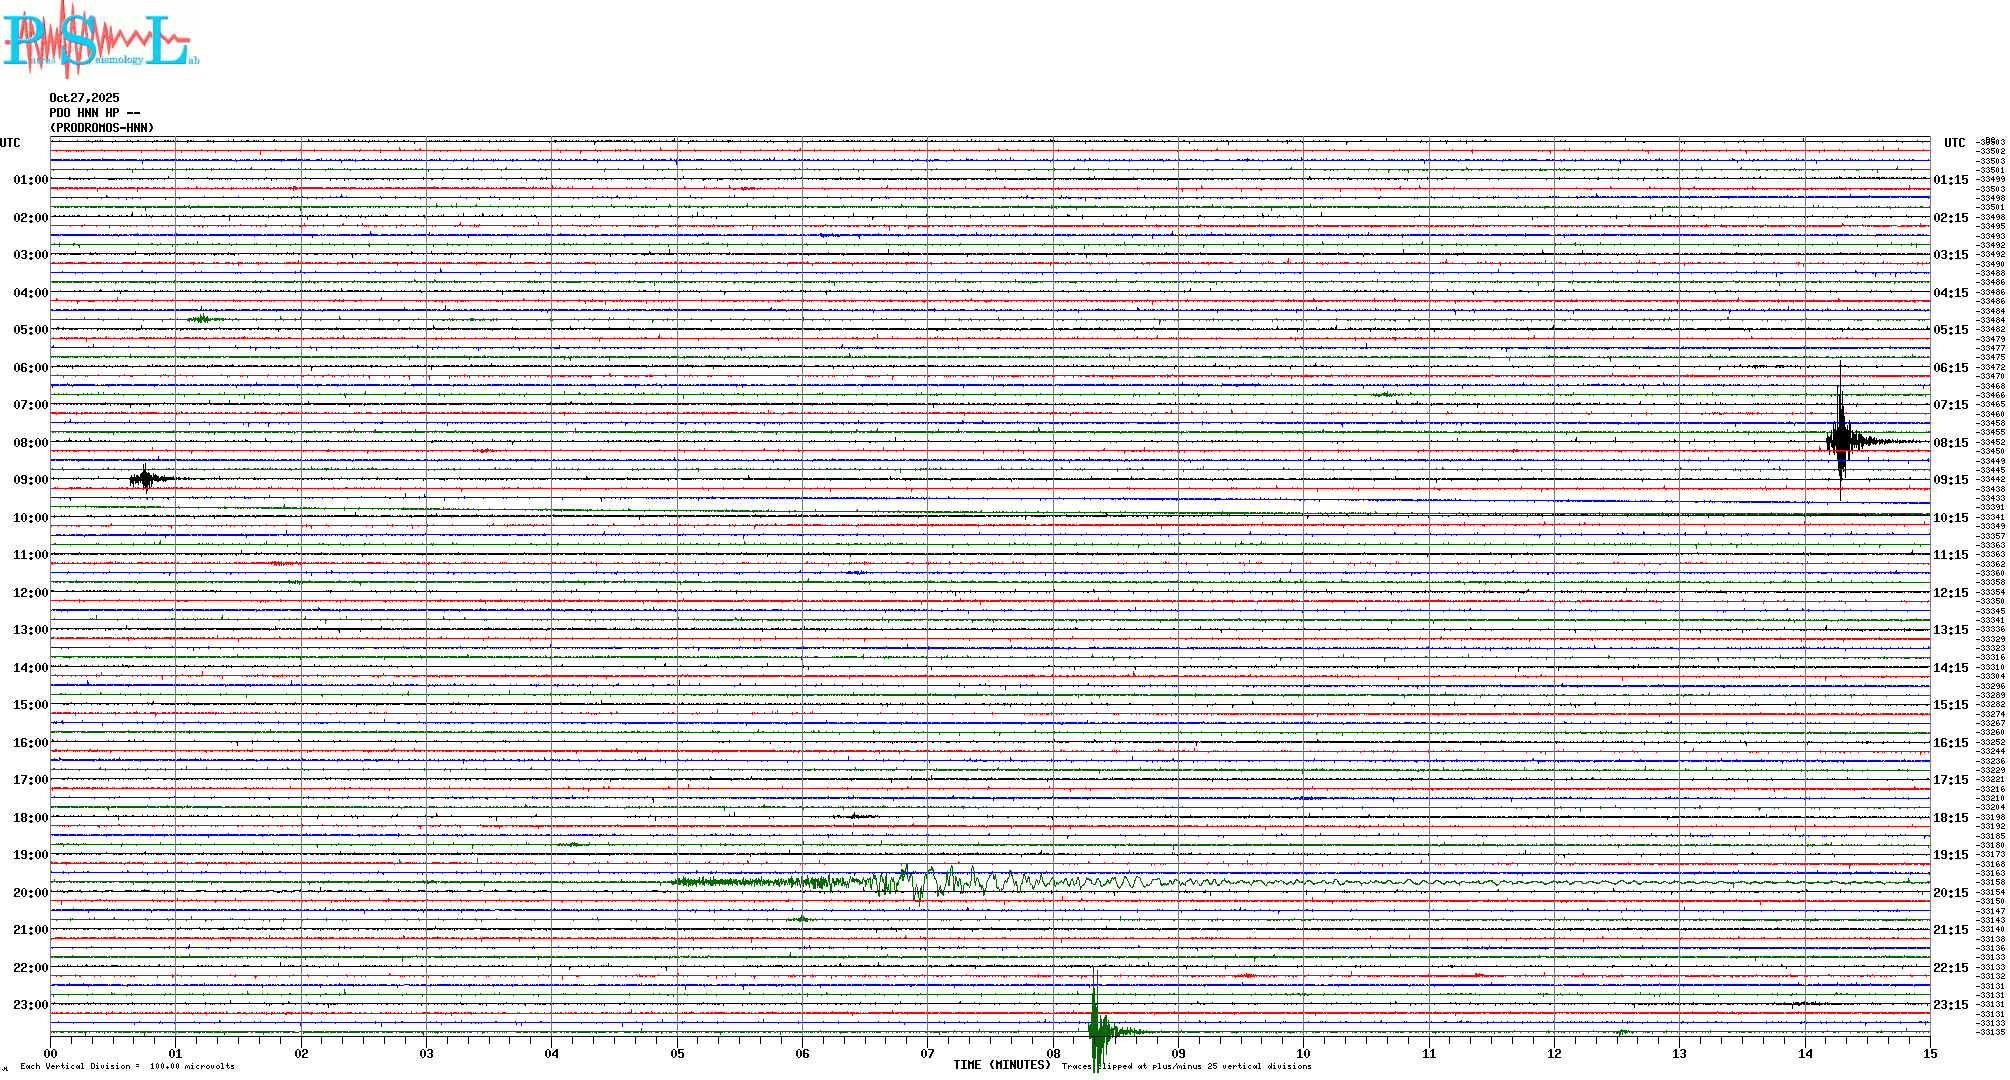This screenshot has width=2010, height=1080.
Task: Click the small green event above 05:00
Action: point(203,319)
